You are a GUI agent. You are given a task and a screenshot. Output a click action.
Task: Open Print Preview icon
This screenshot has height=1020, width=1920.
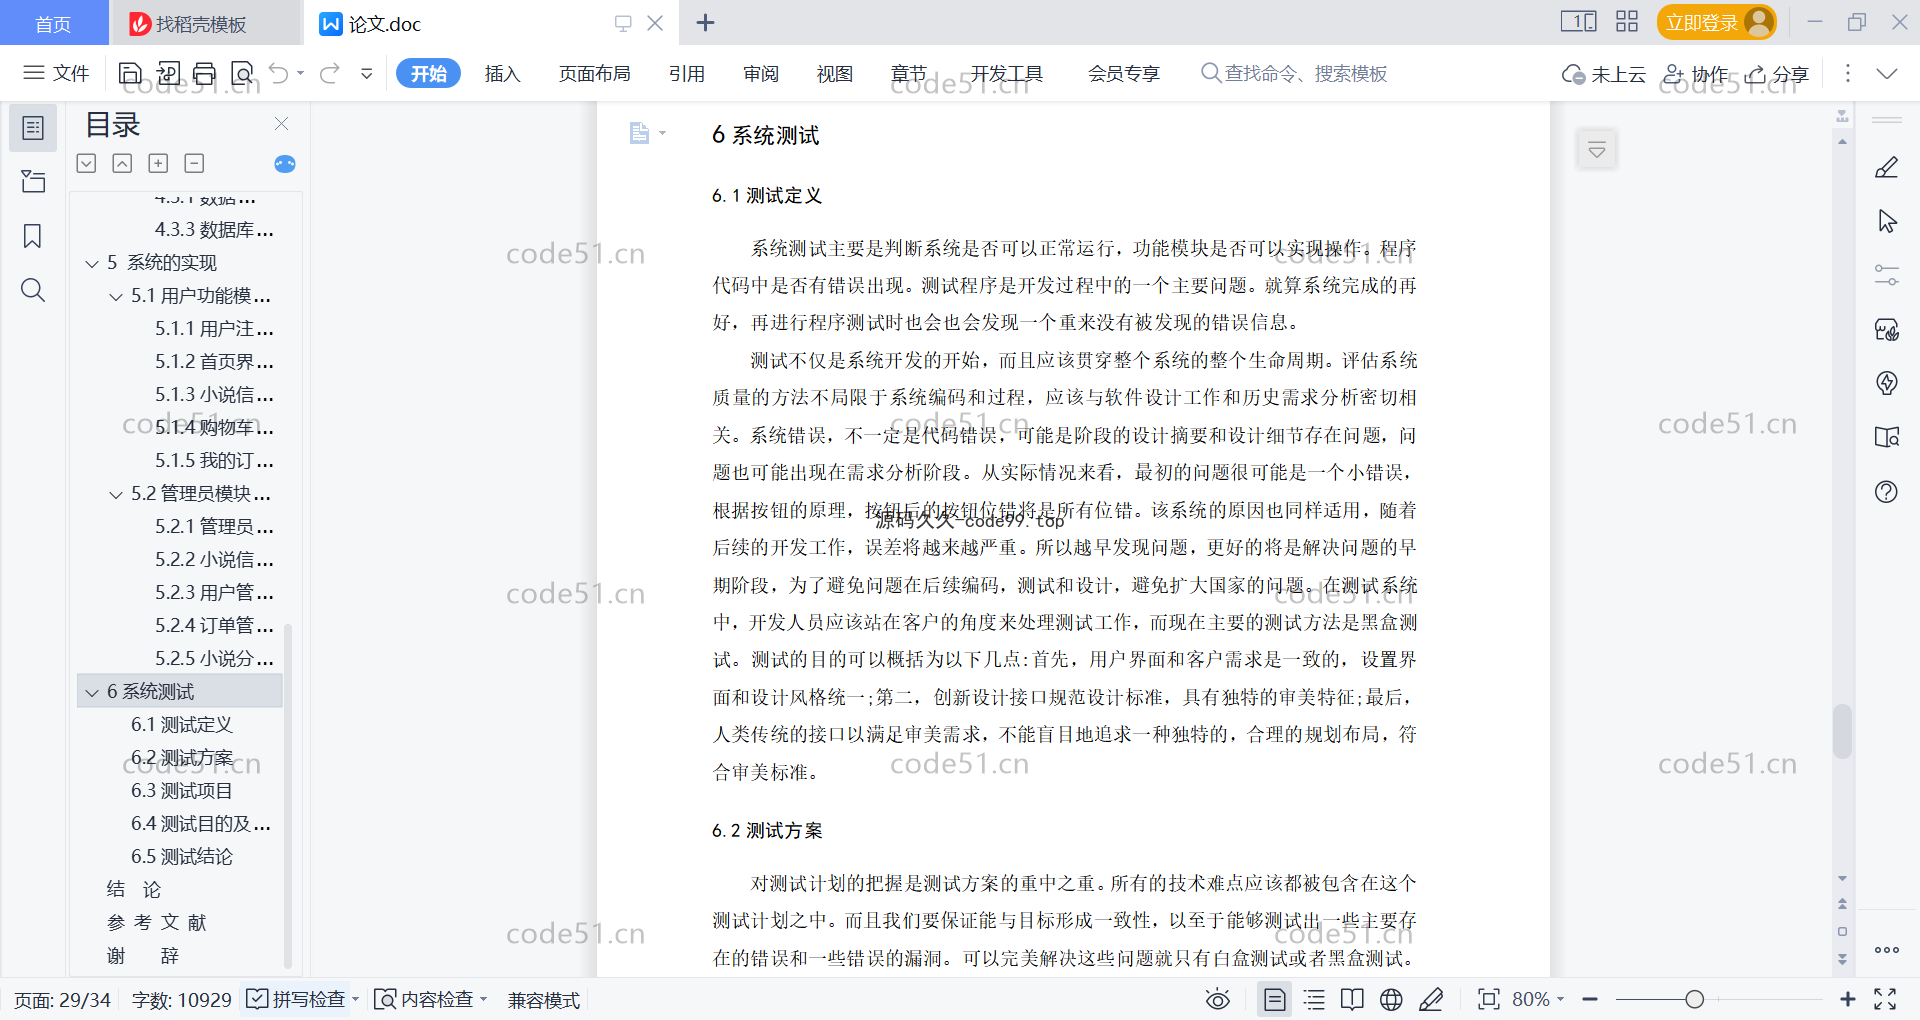pos(242,73)
